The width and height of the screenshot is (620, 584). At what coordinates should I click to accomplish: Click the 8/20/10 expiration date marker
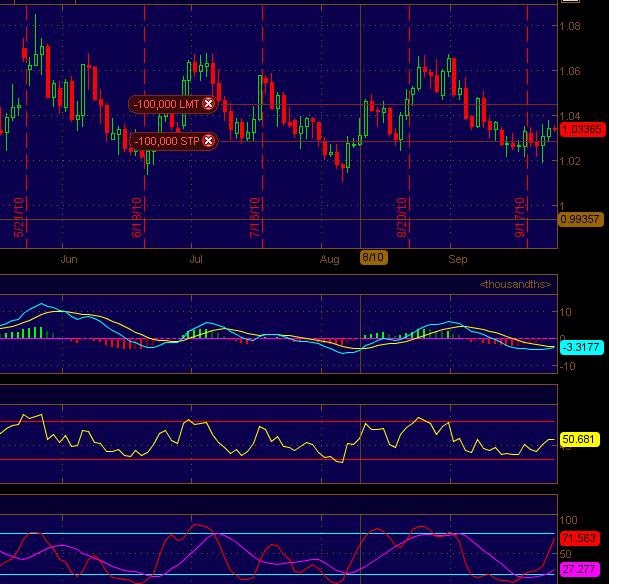[x=402, y=217]
